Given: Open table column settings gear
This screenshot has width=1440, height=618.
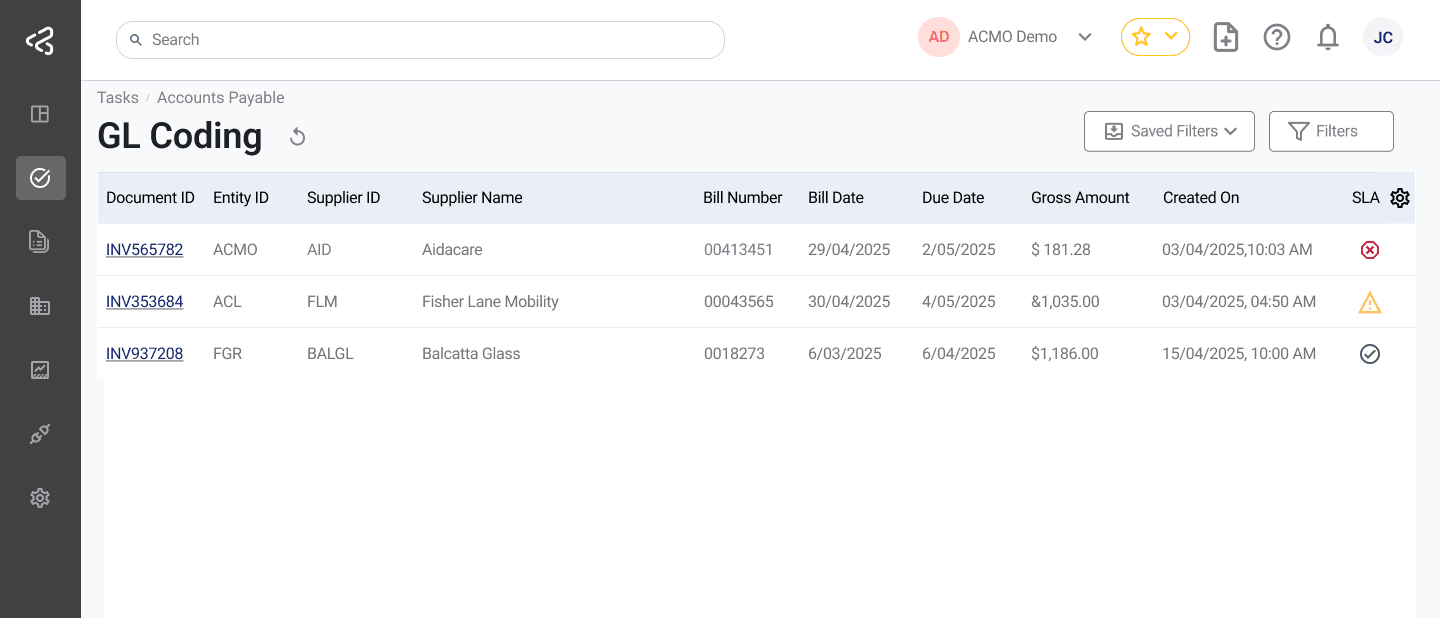Looking at the screenshot, I should (1400, 198).
